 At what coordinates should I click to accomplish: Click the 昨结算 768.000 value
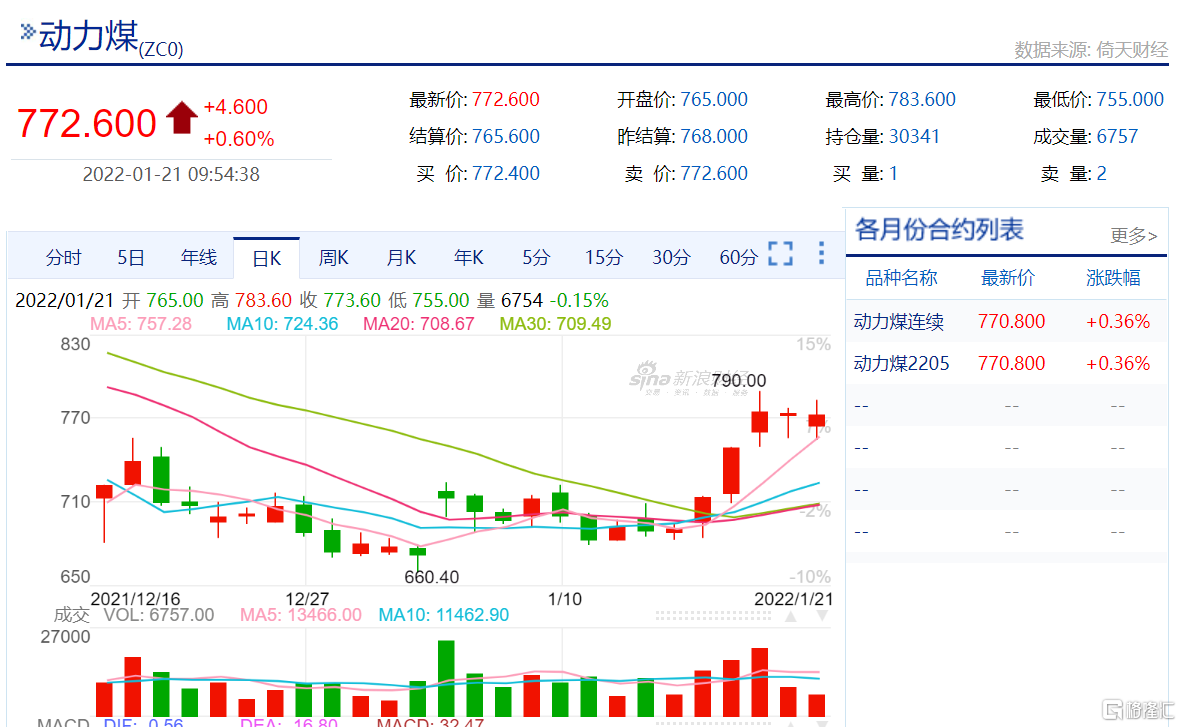pos(714,136)
